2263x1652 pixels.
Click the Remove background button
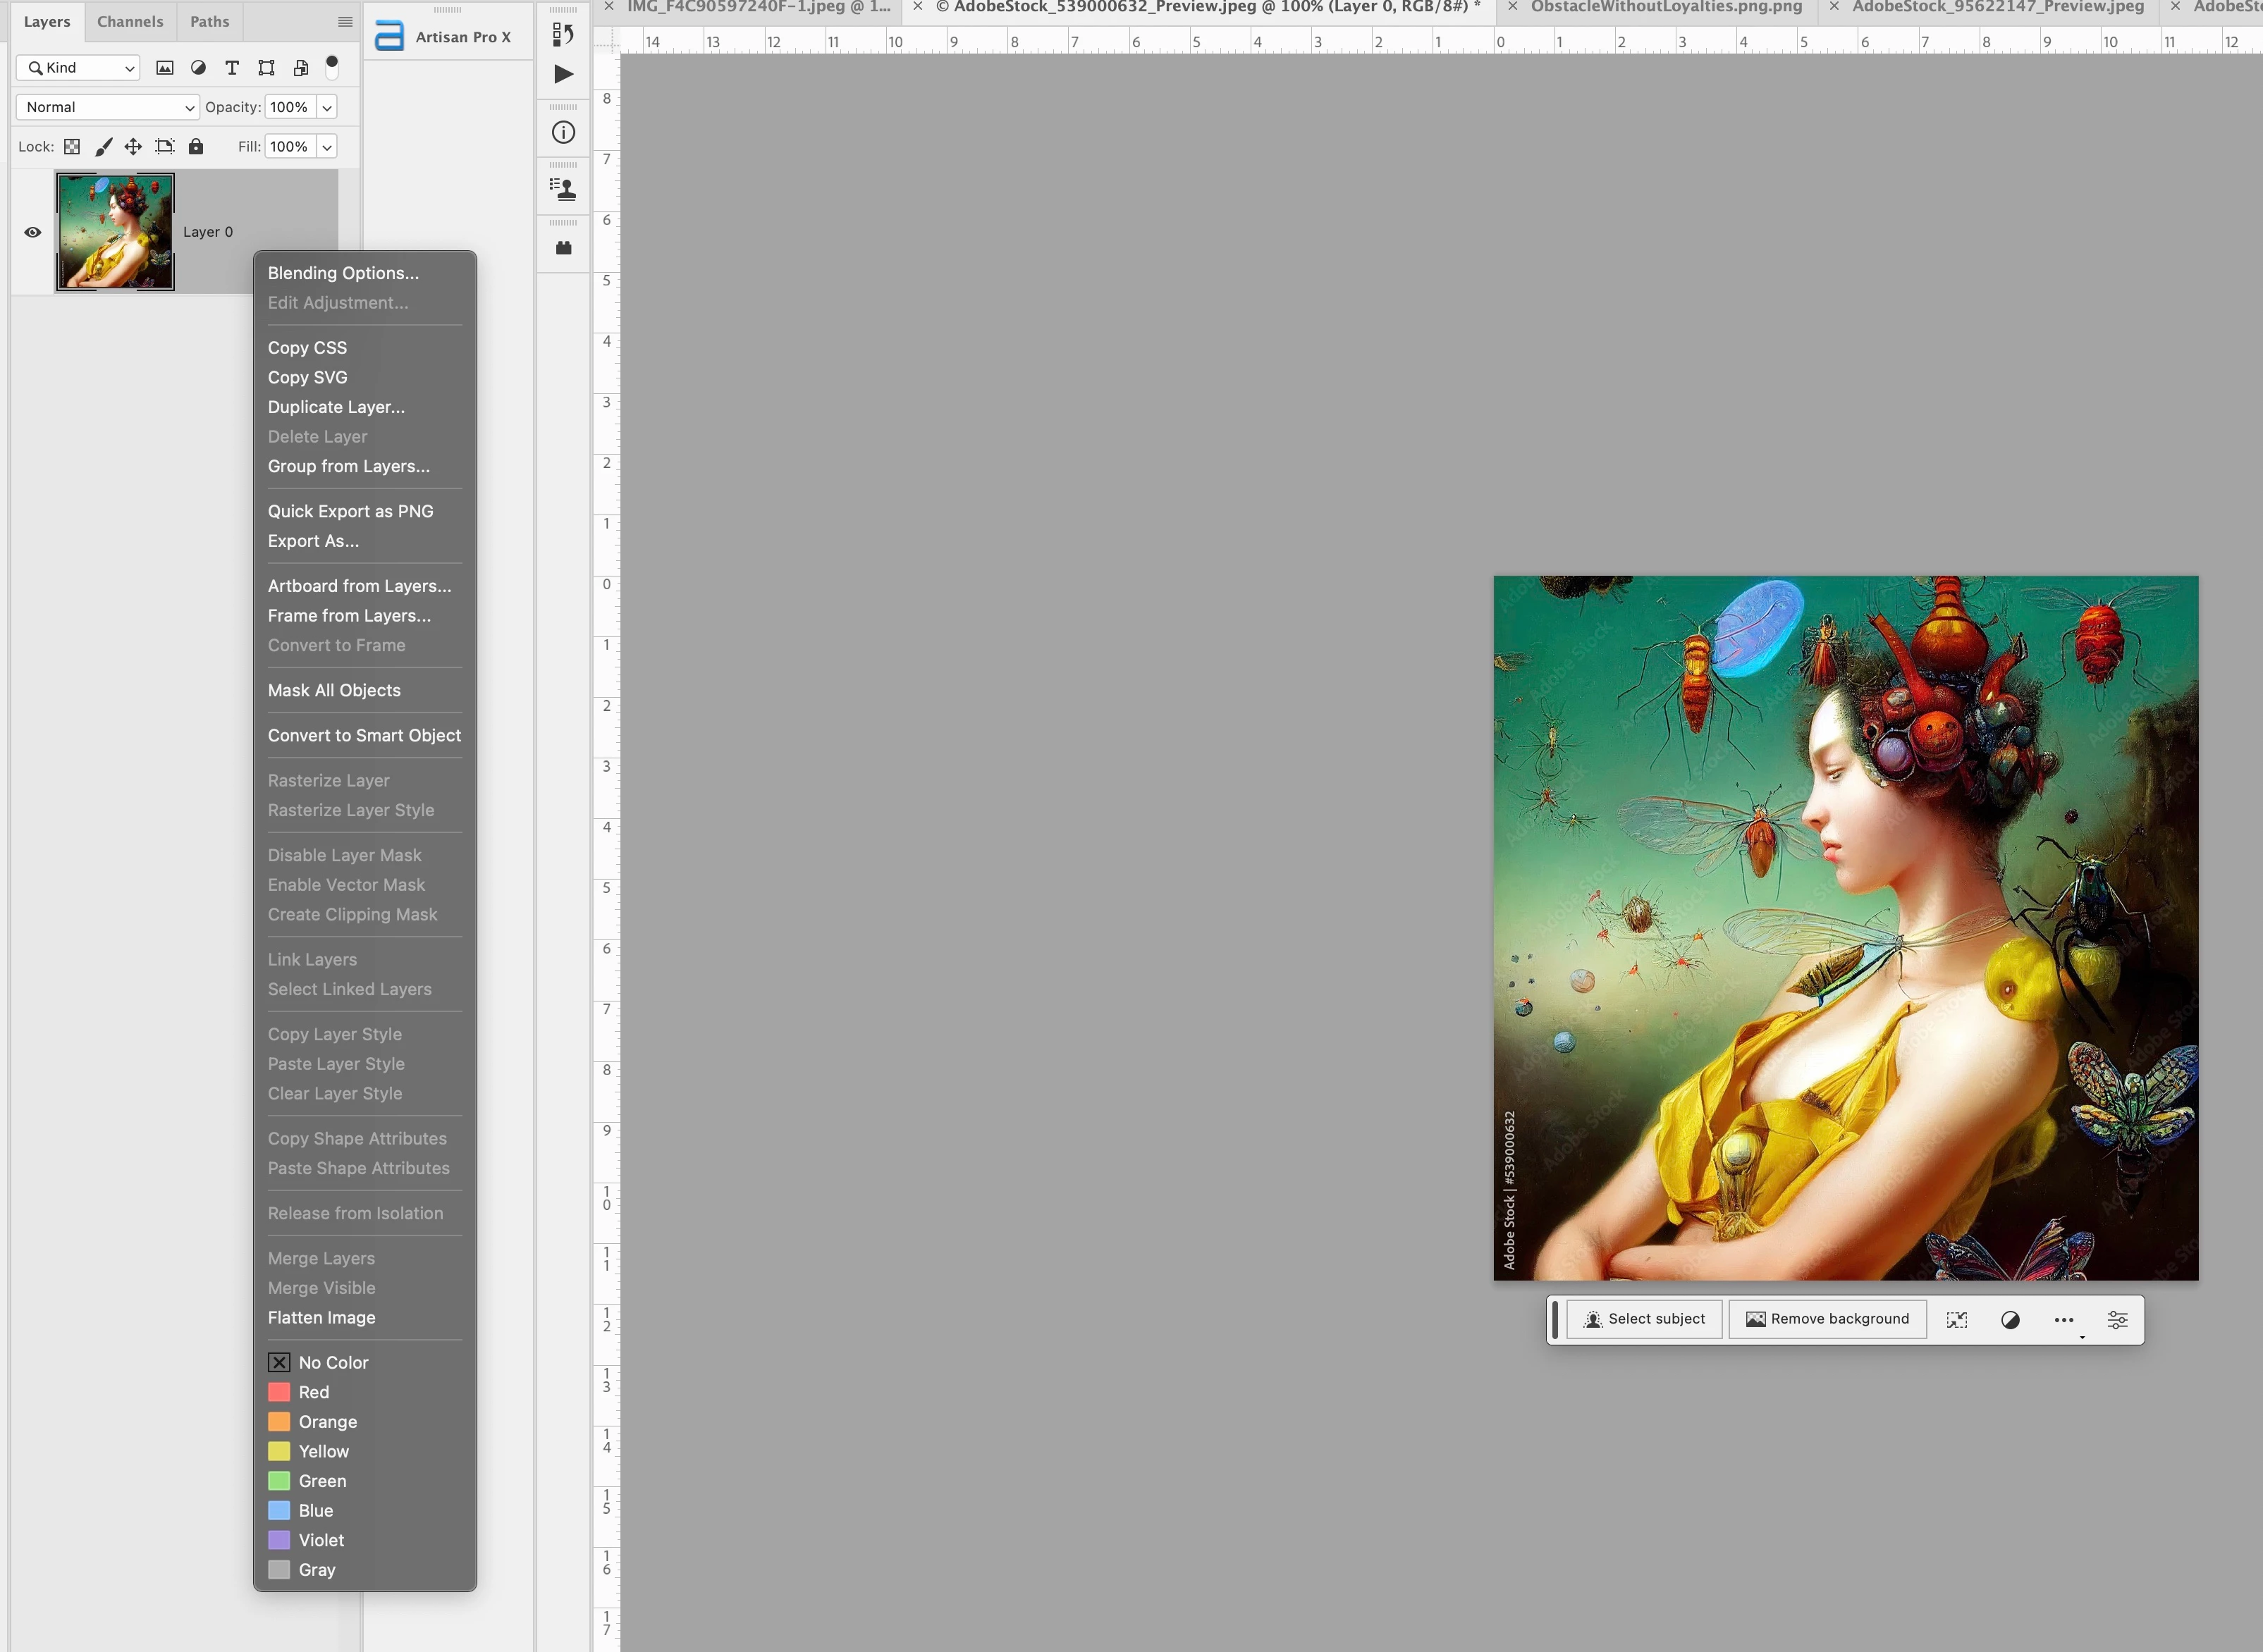point(1827,1319)
